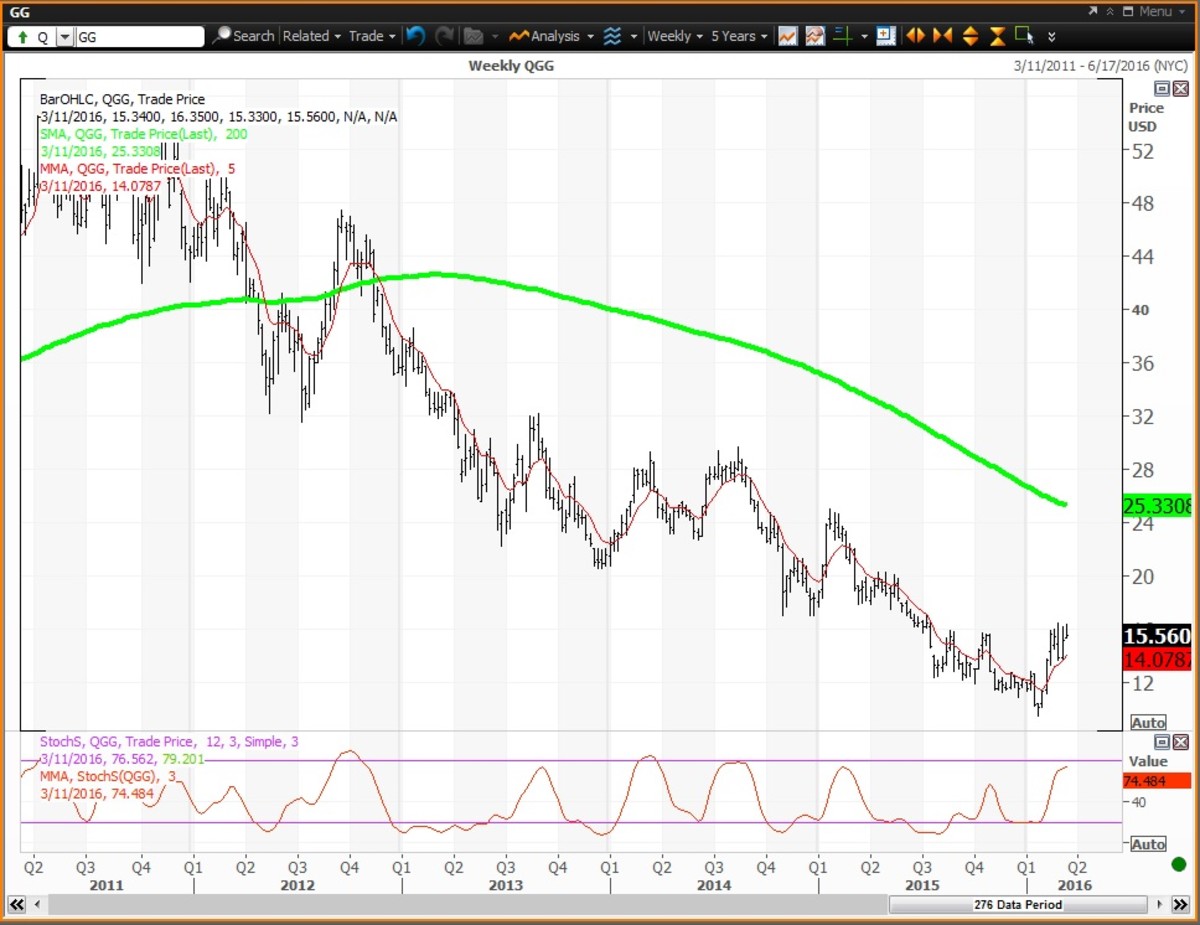Open the Related menu
The image size is (1200, 925).
point(311,36)
